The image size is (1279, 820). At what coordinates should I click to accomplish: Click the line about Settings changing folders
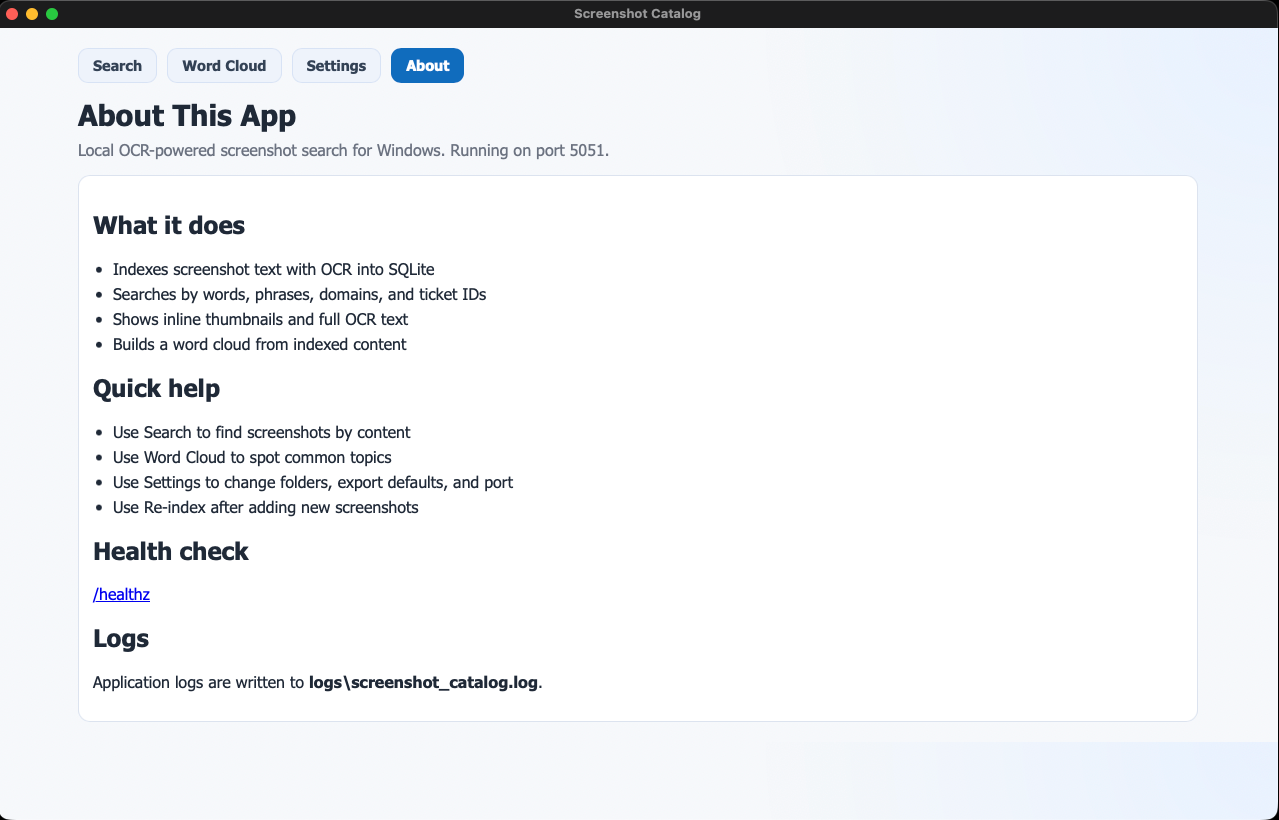pyautogui.click(x=313, y=482)
